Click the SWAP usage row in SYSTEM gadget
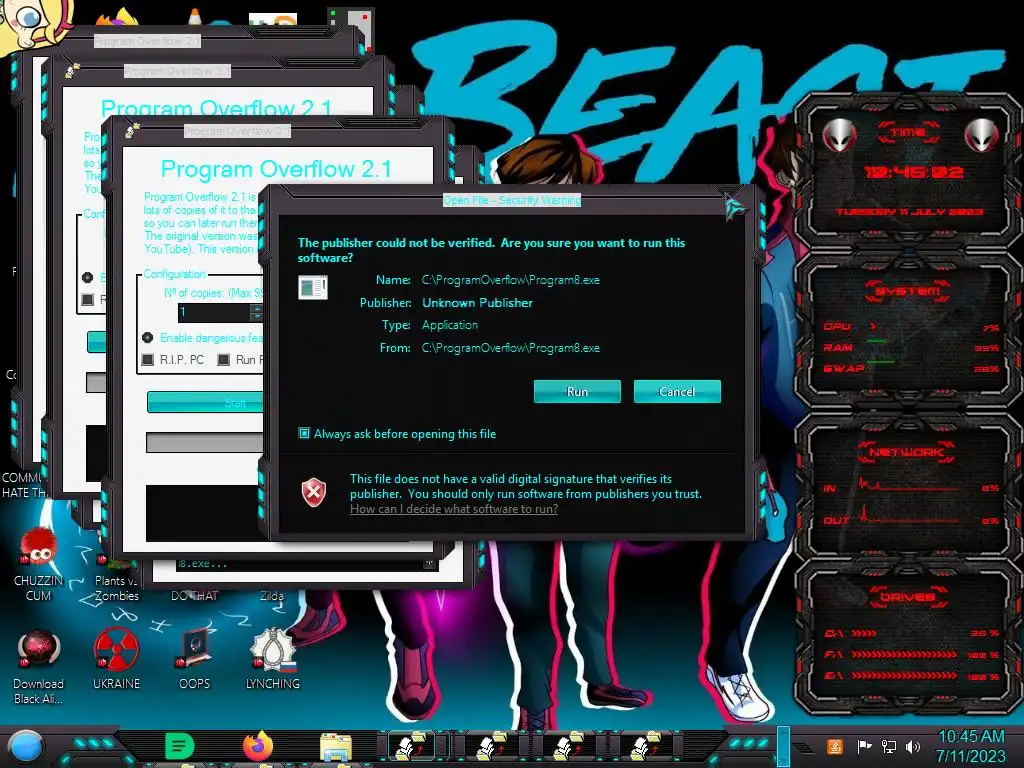The width and height of the screenshot is (1024, 768). coord(911,368)
